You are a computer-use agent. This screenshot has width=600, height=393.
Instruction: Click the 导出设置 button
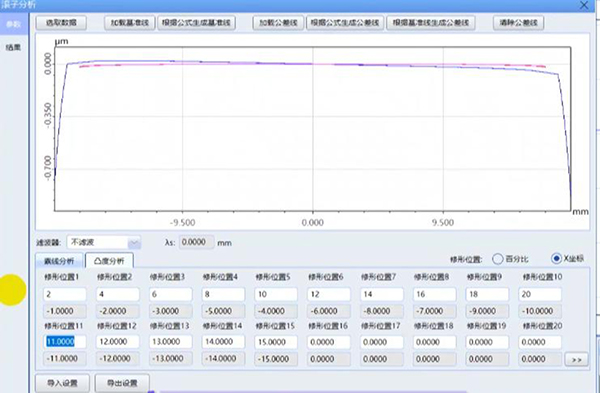(x=122, y=383)
